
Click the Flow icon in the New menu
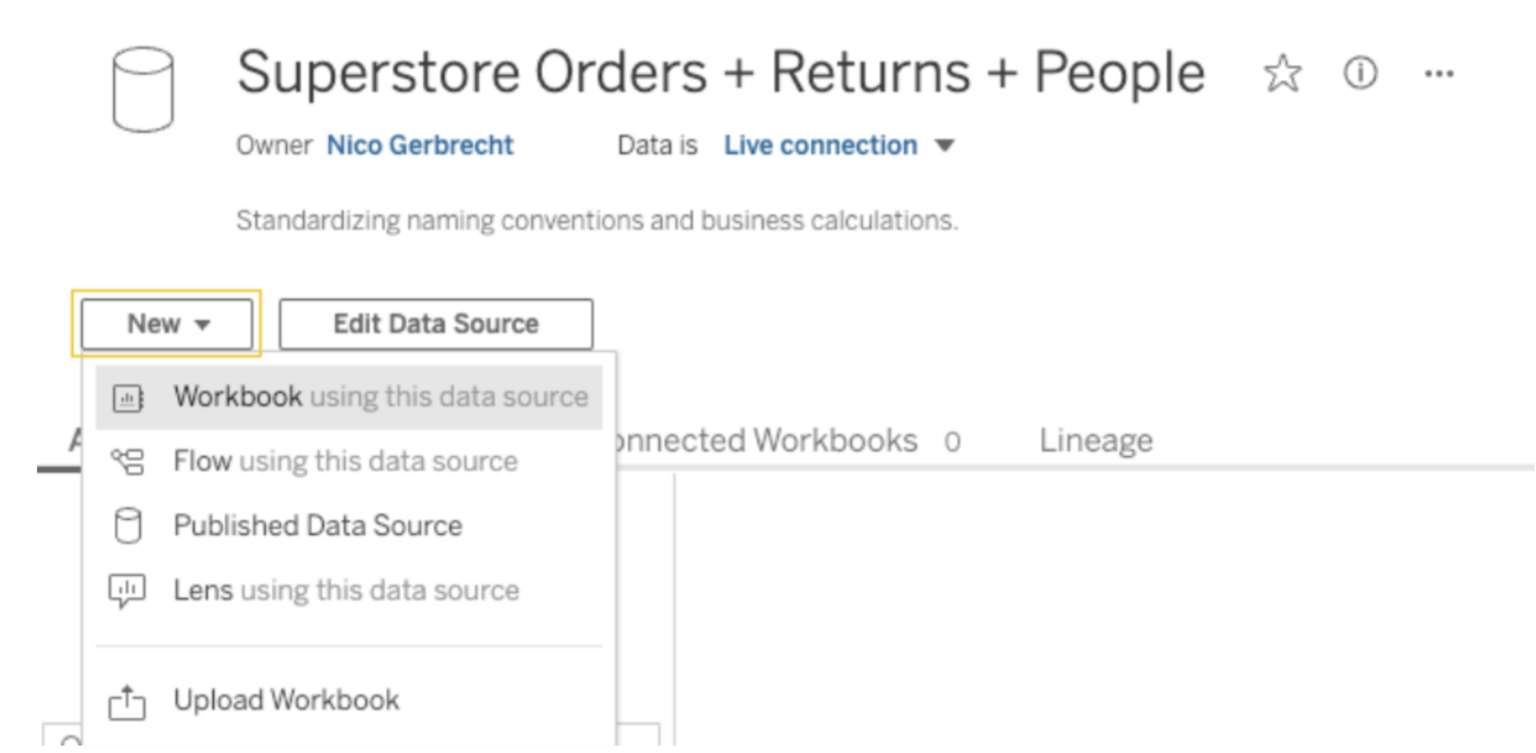(x=129, y=461)
